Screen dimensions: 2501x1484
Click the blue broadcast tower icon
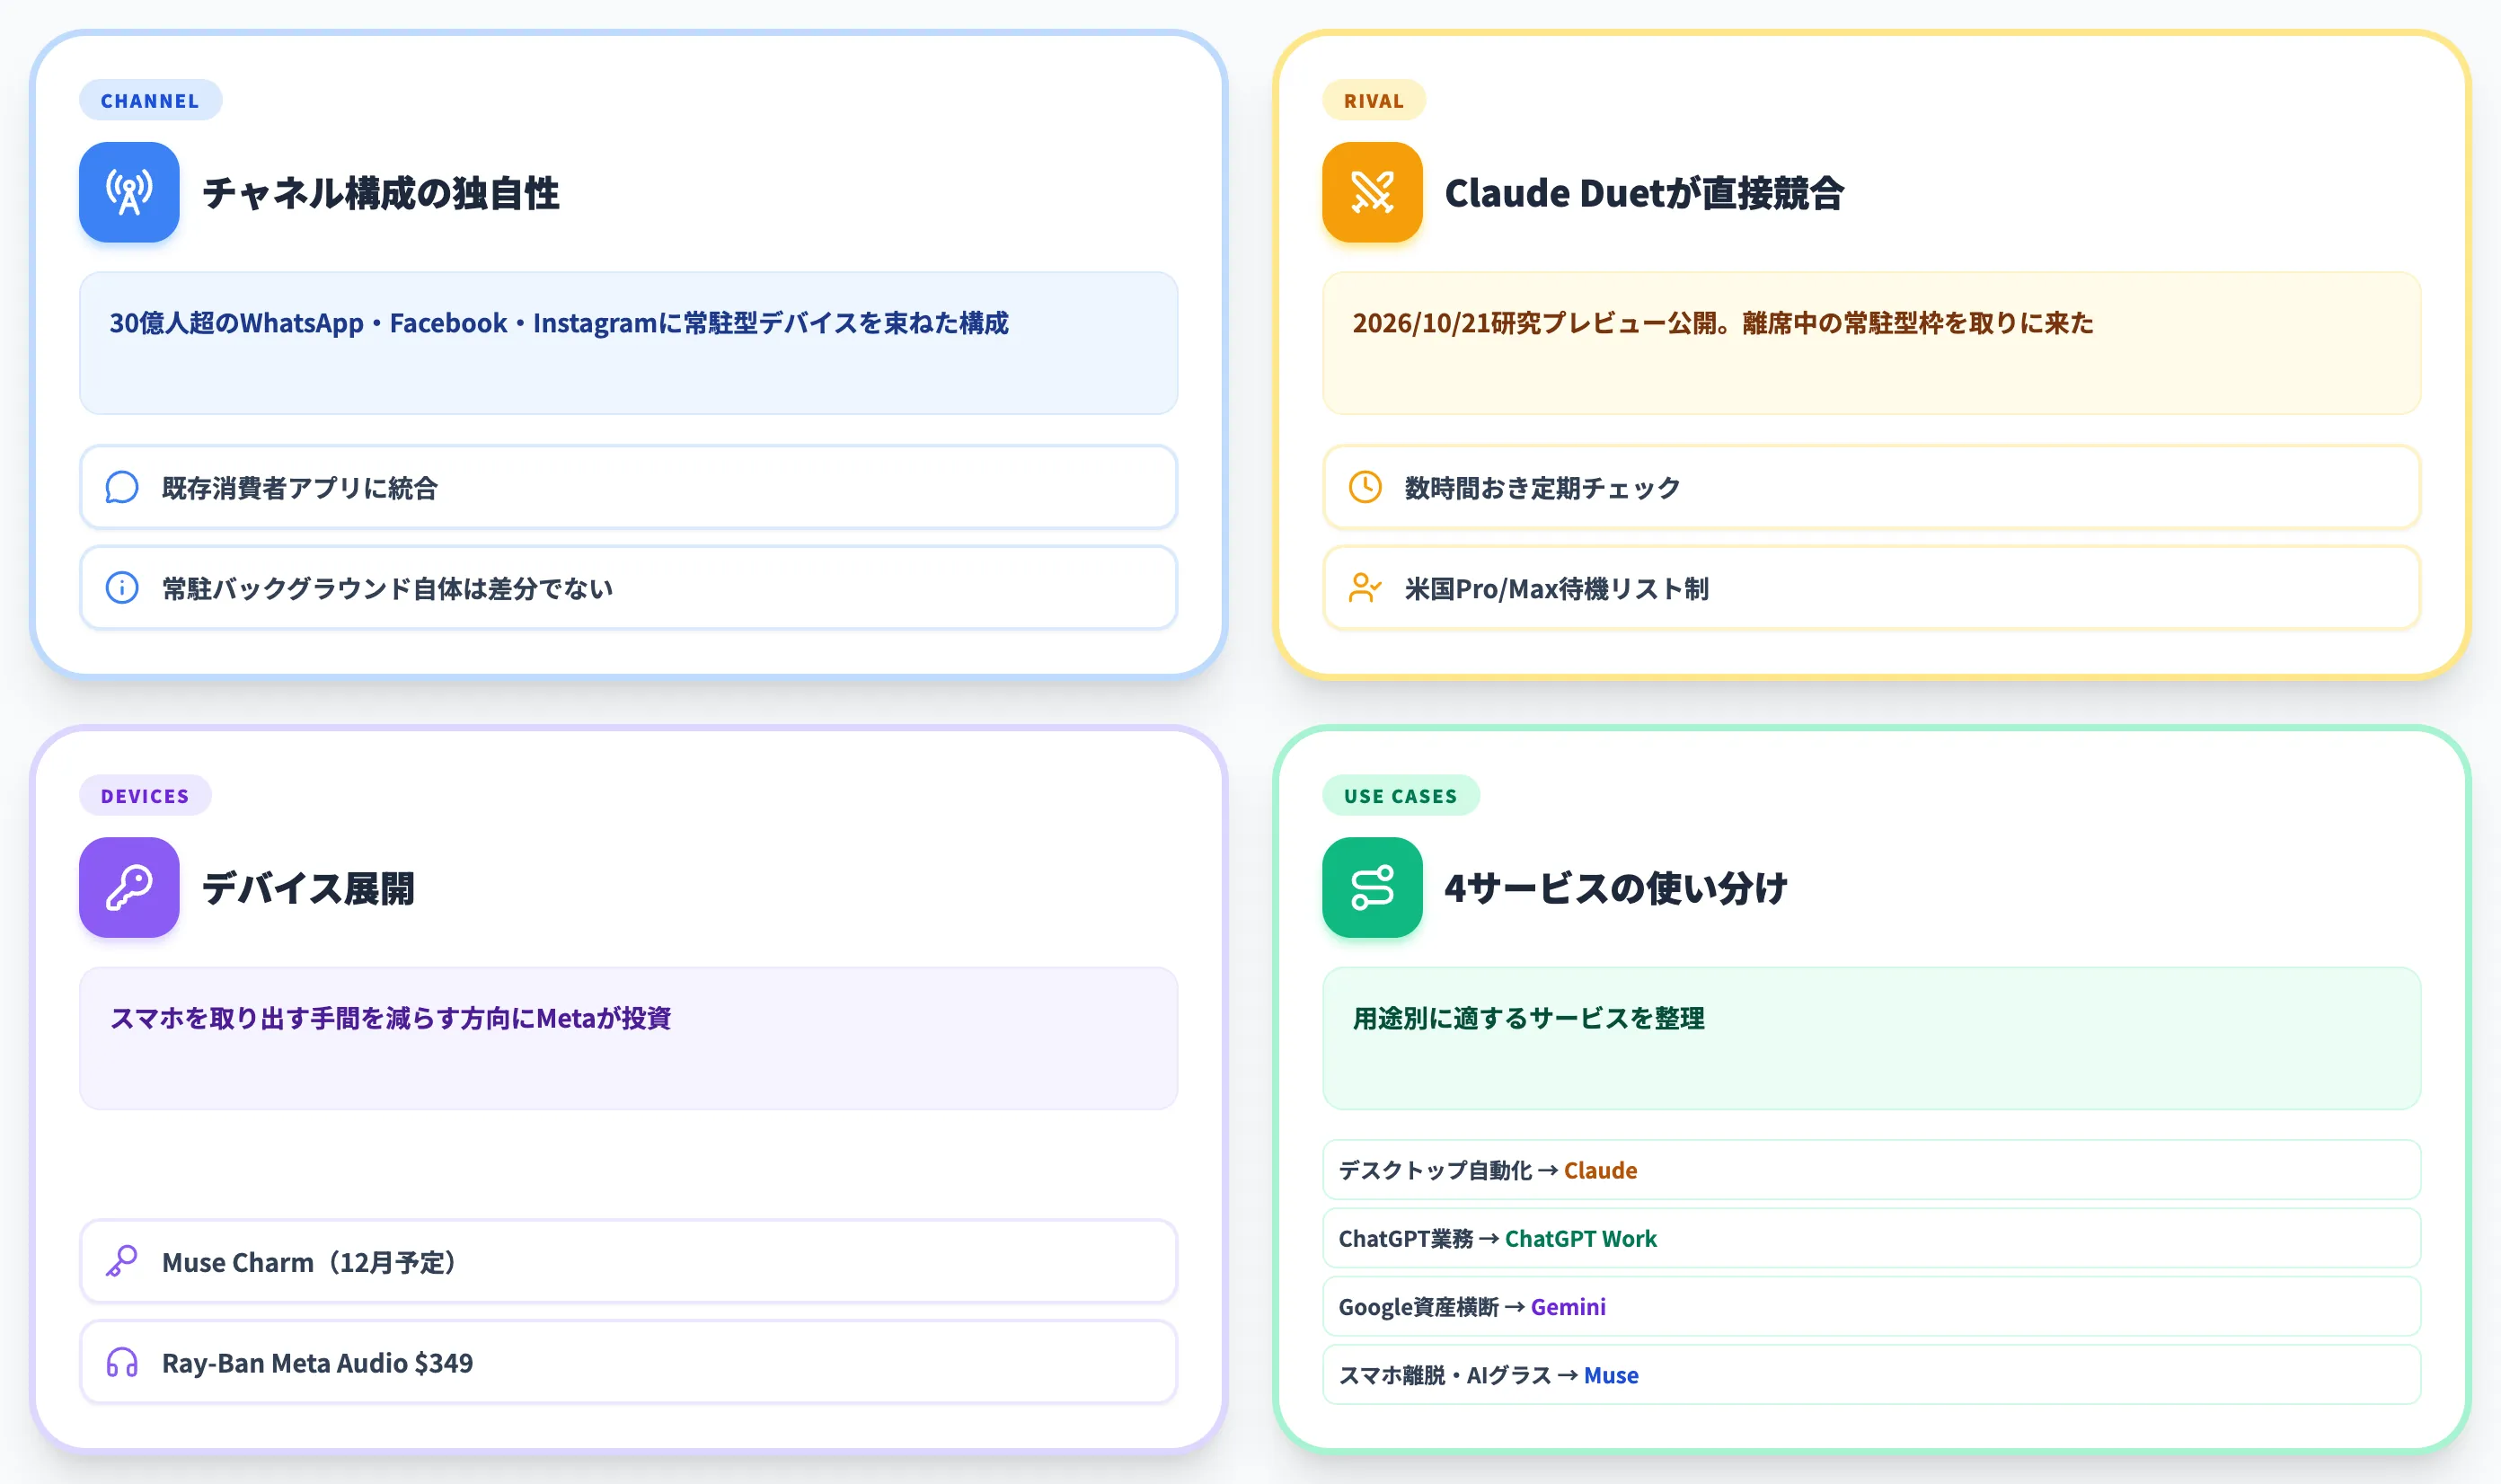click(129, 192)
